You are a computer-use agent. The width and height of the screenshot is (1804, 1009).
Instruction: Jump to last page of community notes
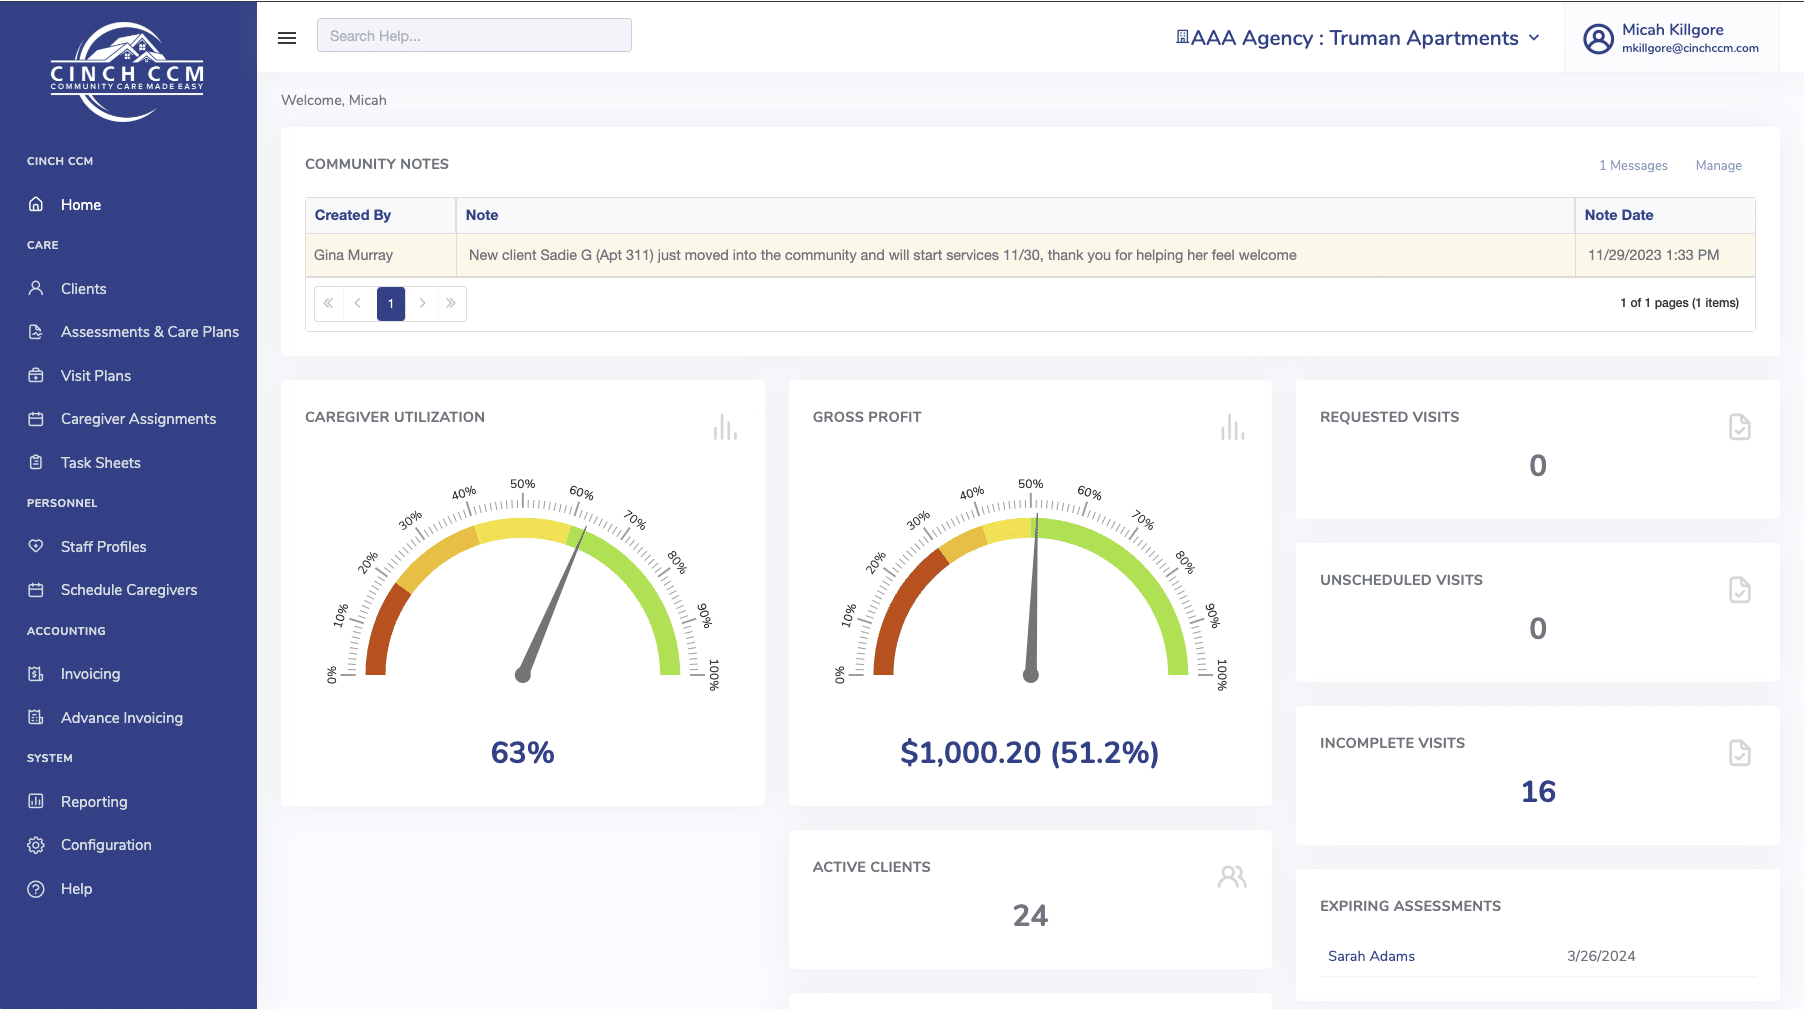[451, 303]
